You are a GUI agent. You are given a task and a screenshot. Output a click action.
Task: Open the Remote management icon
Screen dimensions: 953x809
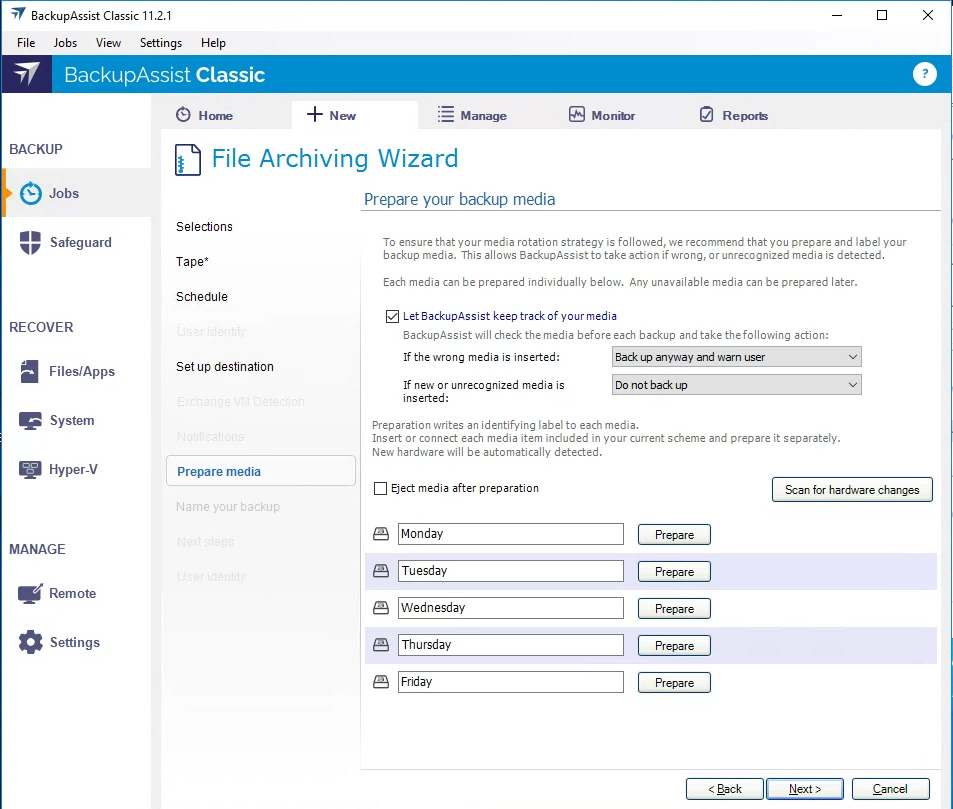point(31,594)
